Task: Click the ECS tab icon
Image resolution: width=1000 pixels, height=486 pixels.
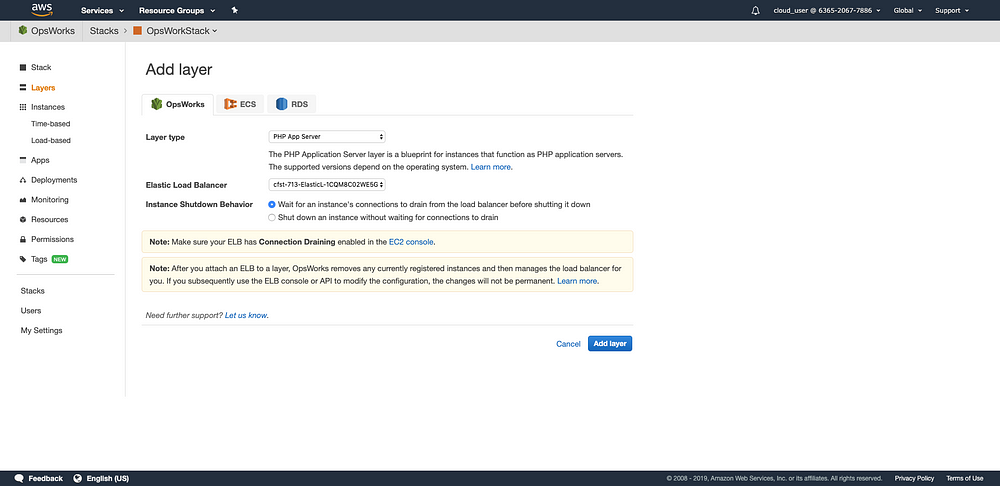Action: click(230, 104)
